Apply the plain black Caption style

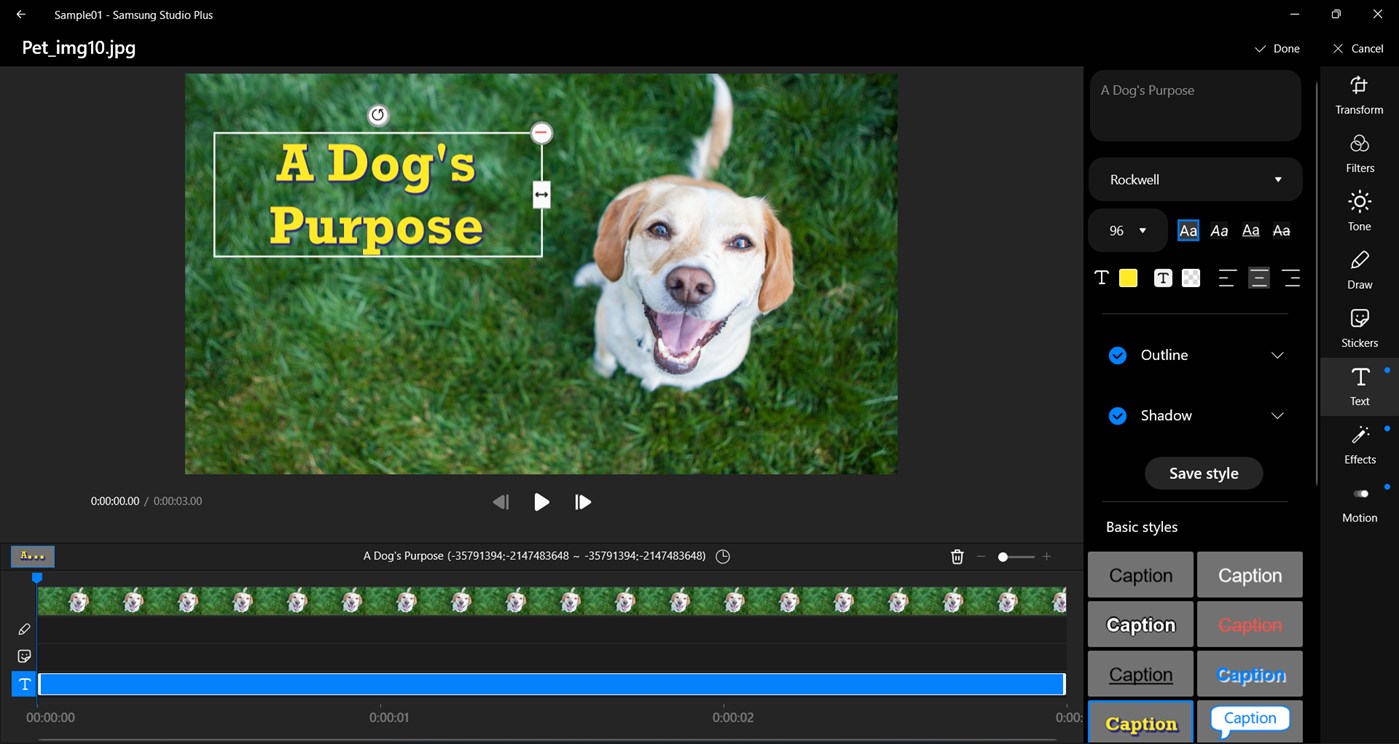(1141, 575)
